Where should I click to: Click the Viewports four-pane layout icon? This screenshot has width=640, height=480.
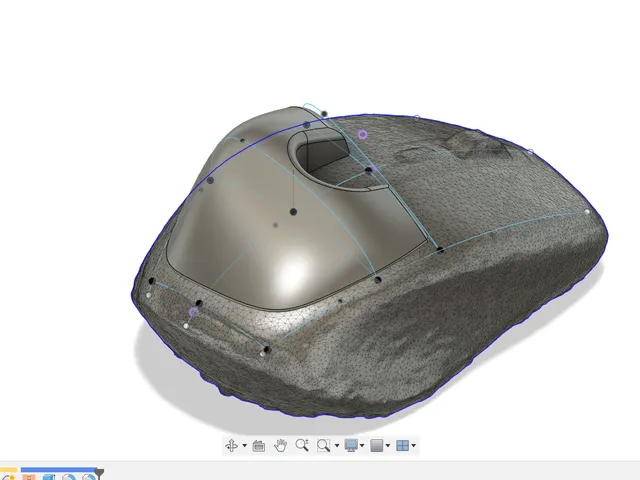point(402,445)
